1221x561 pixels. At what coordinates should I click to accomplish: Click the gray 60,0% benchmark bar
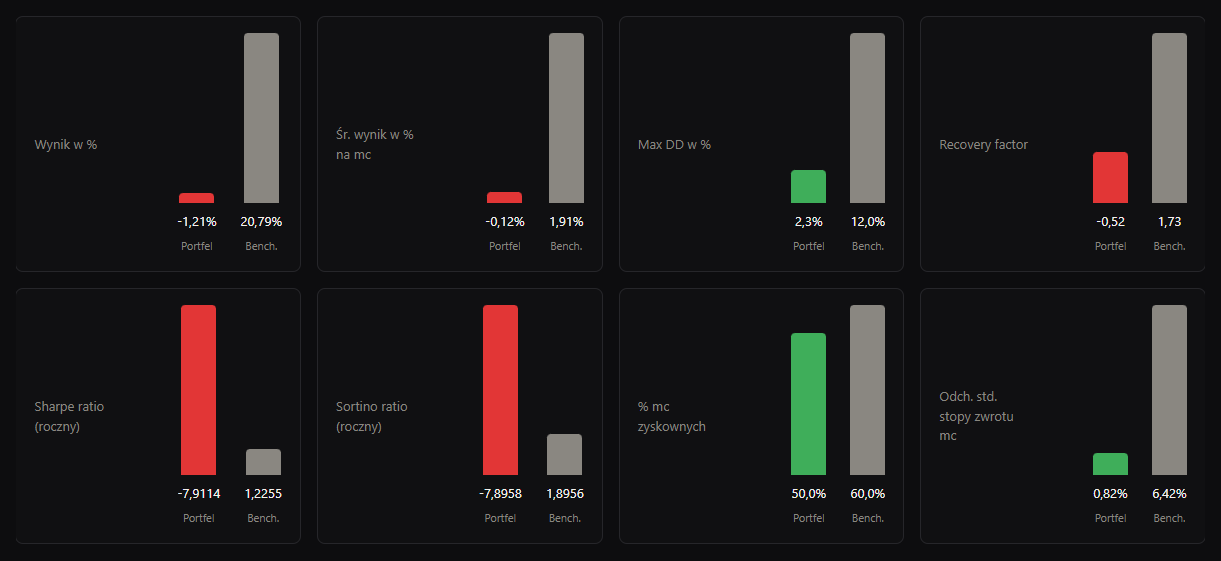(867, 390)
